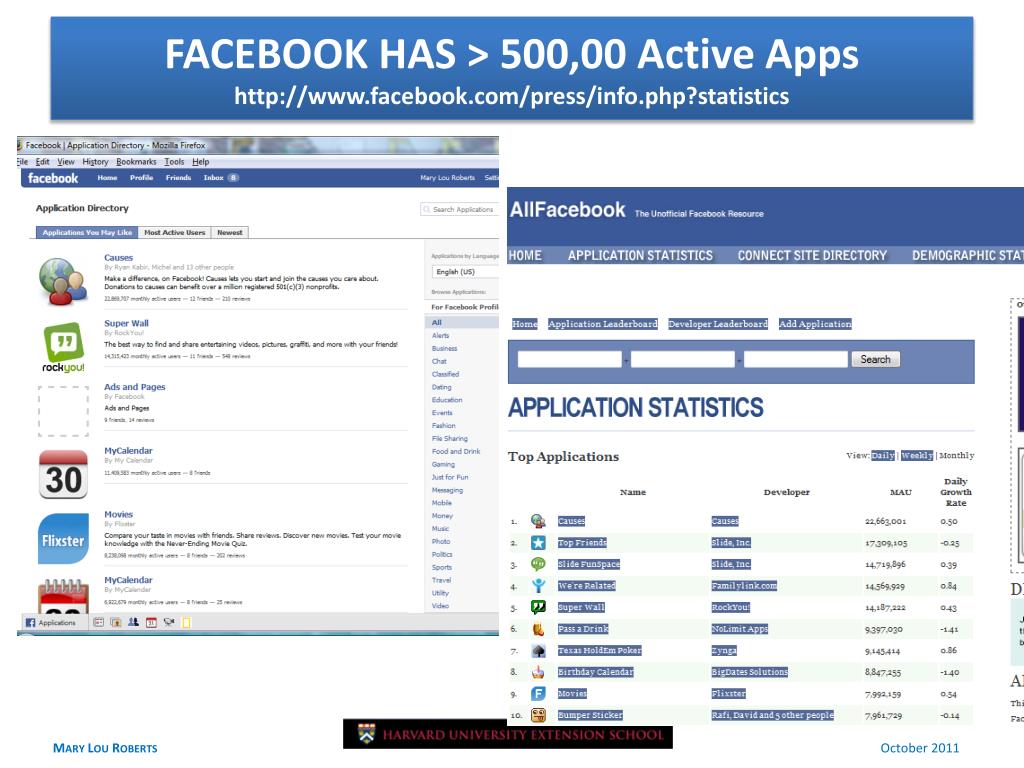1024x768 pixels.
Task: Open the Developer Leaderboard link
Action: (718, 324)
